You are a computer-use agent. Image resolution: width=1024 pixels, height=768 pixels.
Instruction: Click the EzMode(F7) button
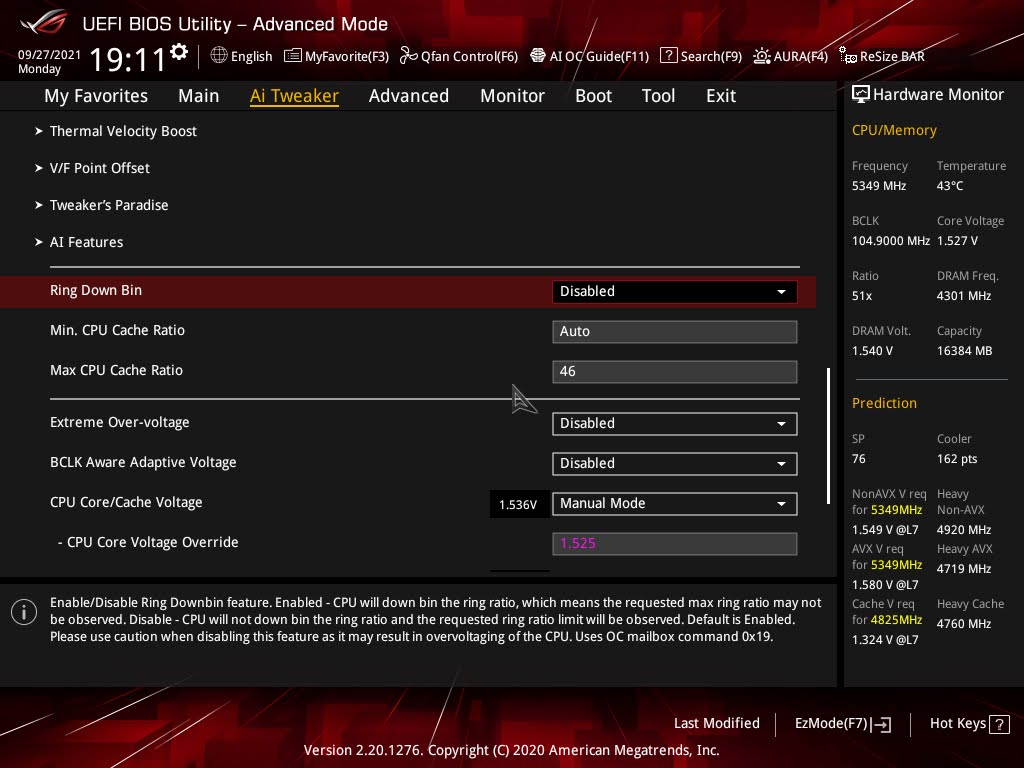point(842,723)
